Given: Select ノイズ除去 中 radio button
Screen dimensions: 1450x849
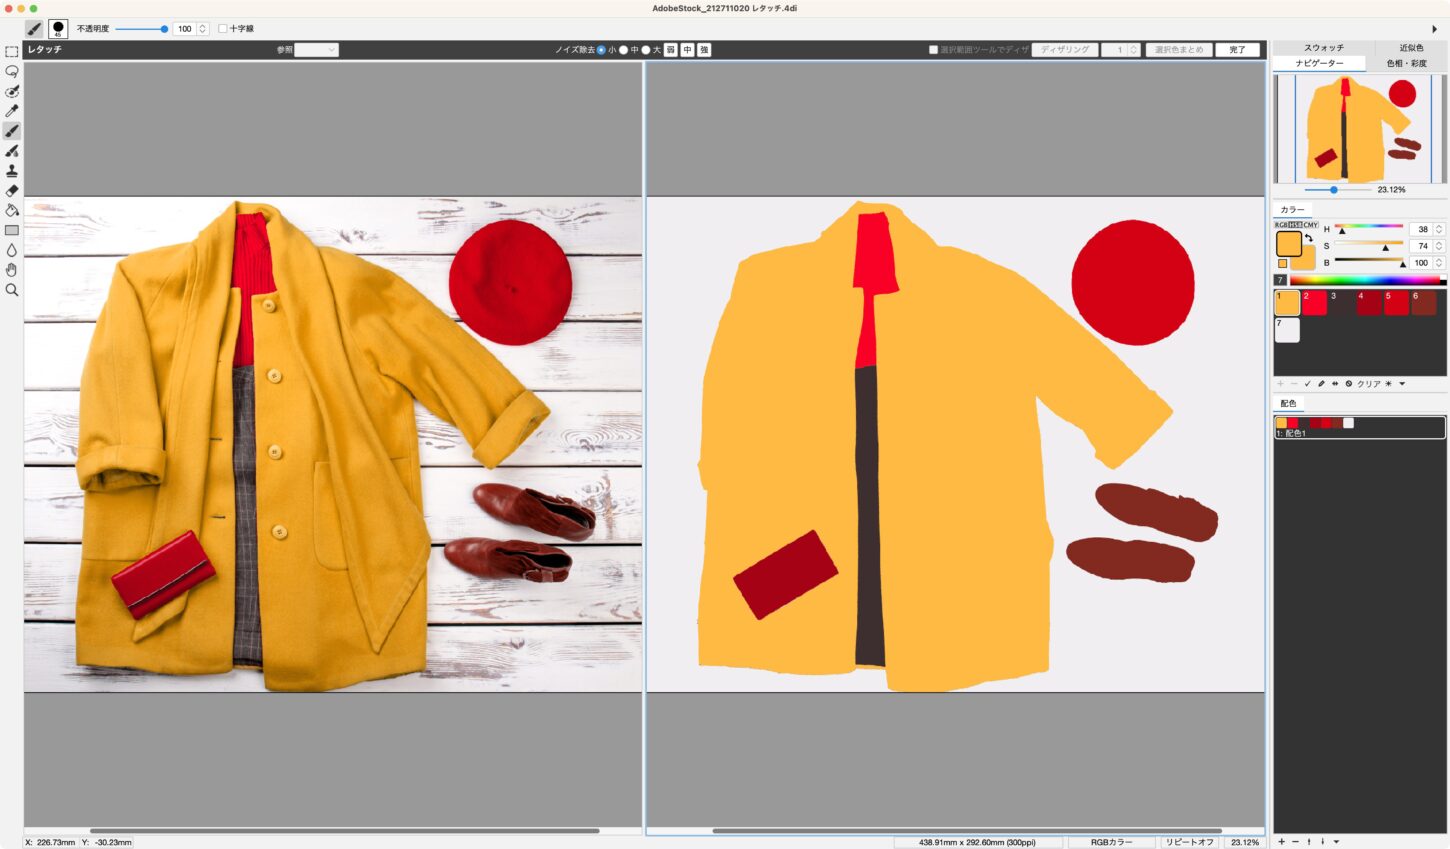Looking at the screenshot, I should (x=624, y=50).
